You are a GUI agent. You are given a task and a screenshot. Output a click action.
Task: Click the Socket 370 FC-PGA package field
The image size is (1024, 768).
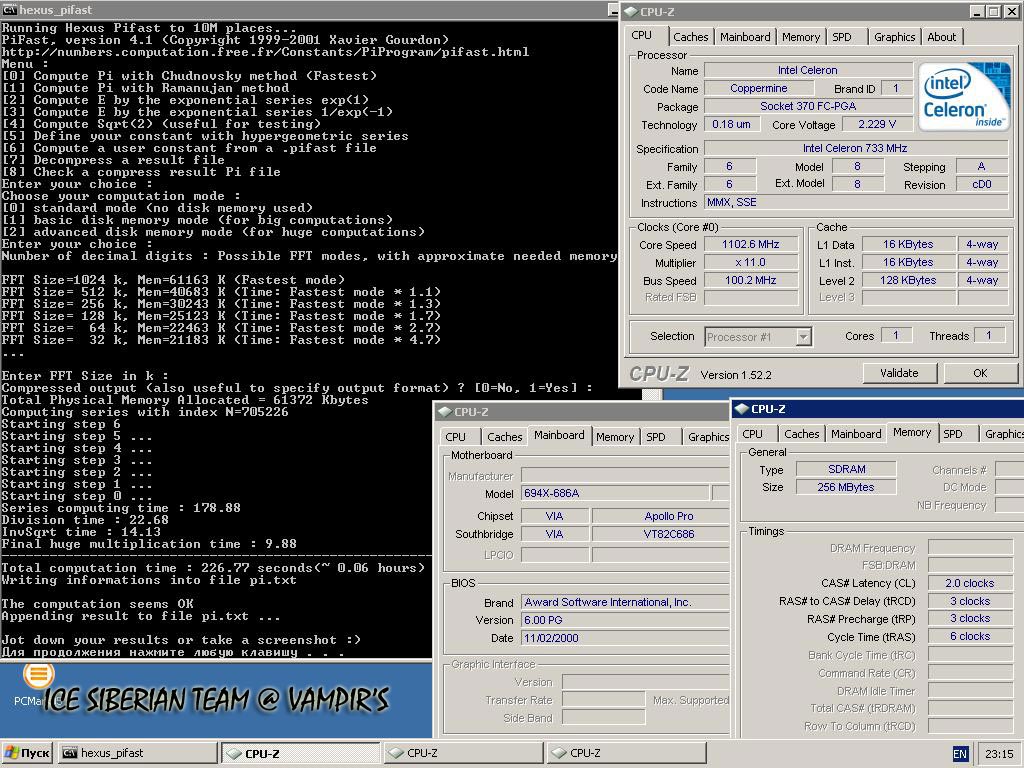(808, 106)
